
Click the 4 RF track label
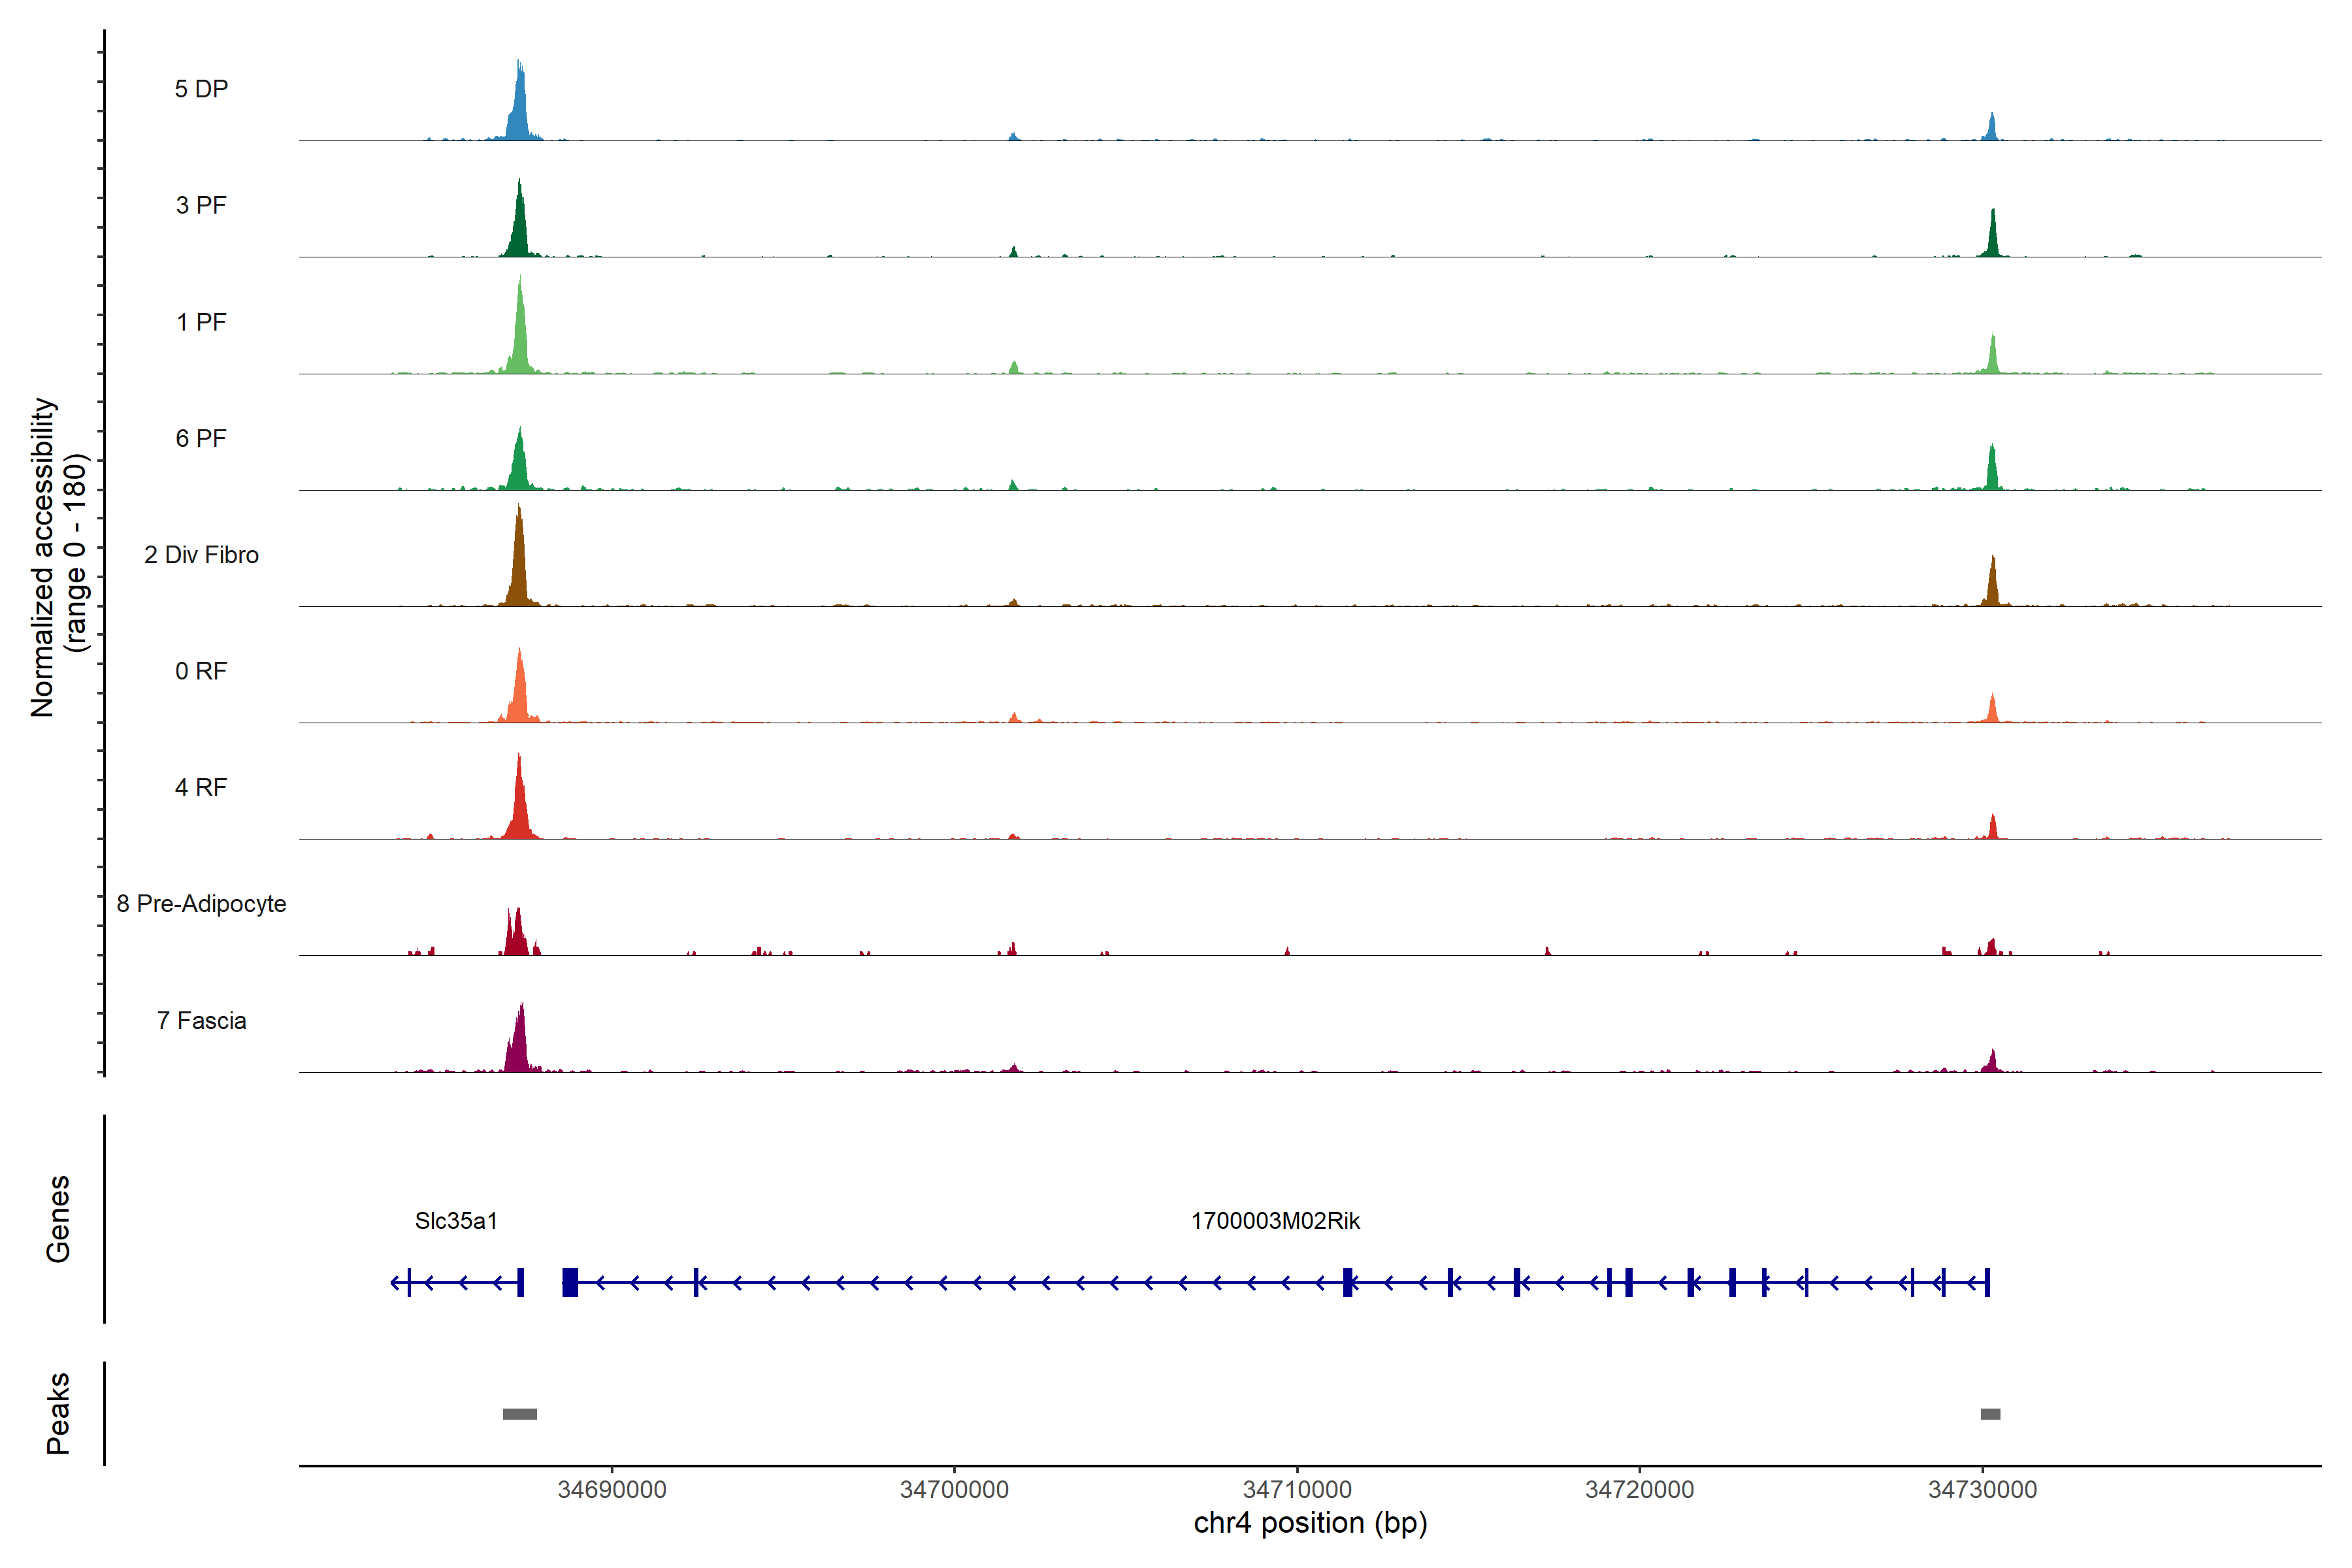201,787
